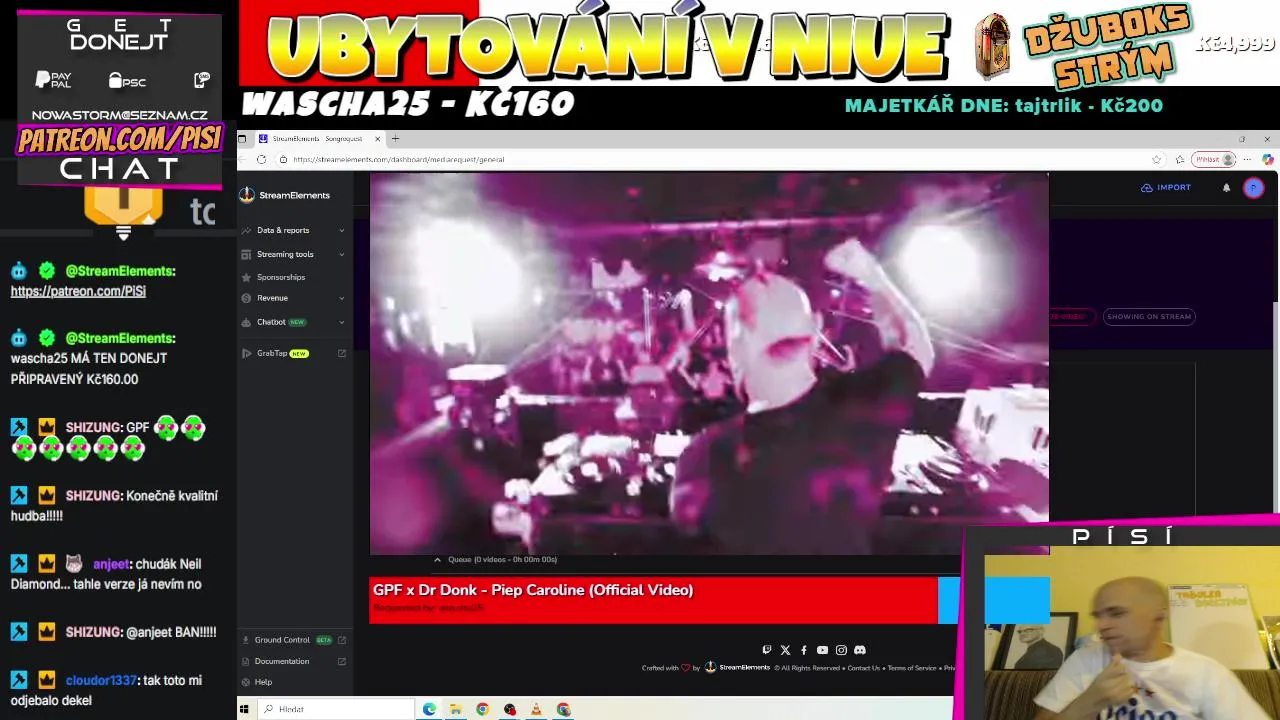Open the Twitch footer icon
Viewport: 1280px width, 720px height.
click(x=767, y=650)
